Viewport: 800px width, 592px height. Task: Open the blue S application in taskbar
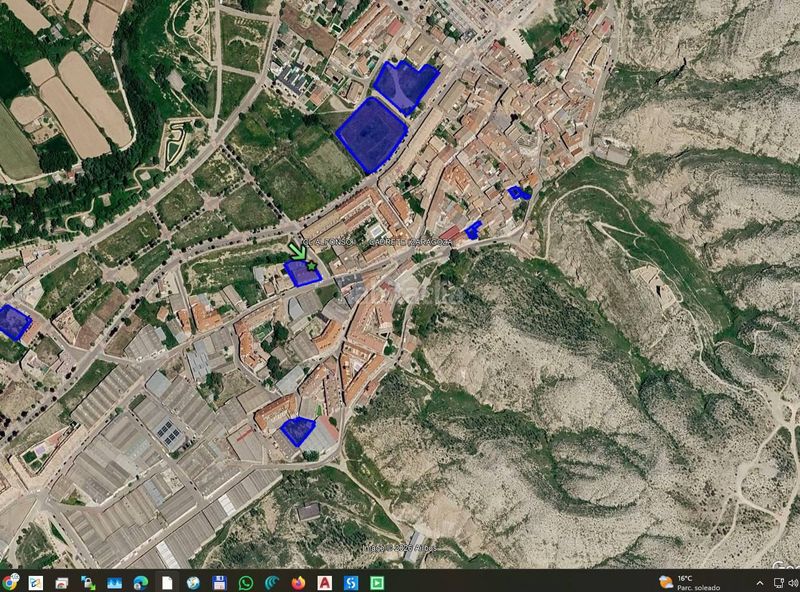coord(351,582)
